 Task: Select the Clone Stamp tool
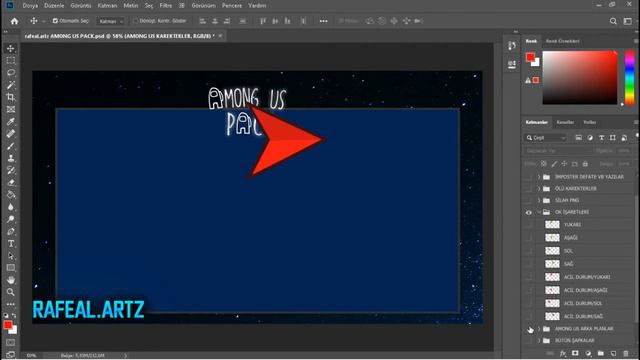tap(11, 158)
